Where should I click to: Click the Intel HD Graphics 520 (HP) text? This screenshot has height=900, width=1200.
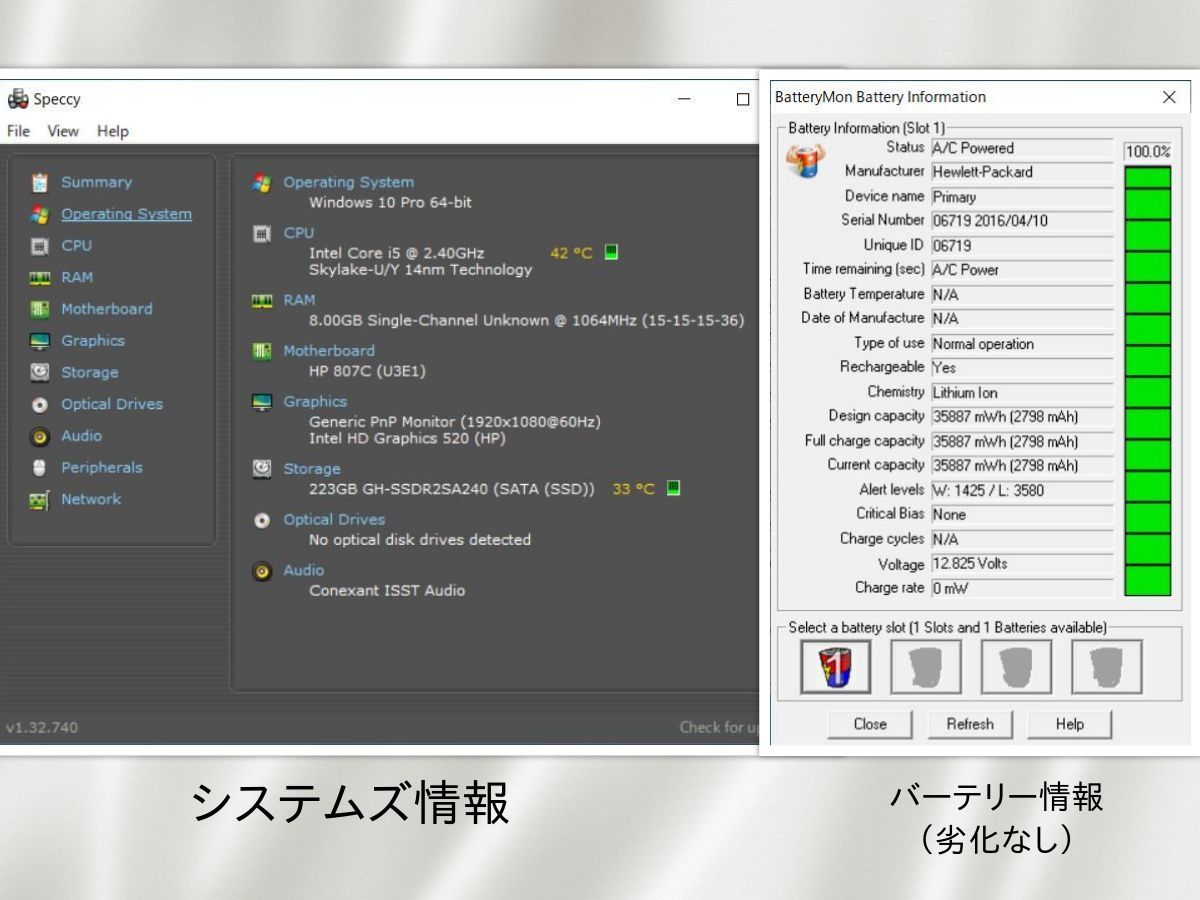pyautogui.click(x=407, y=438)
